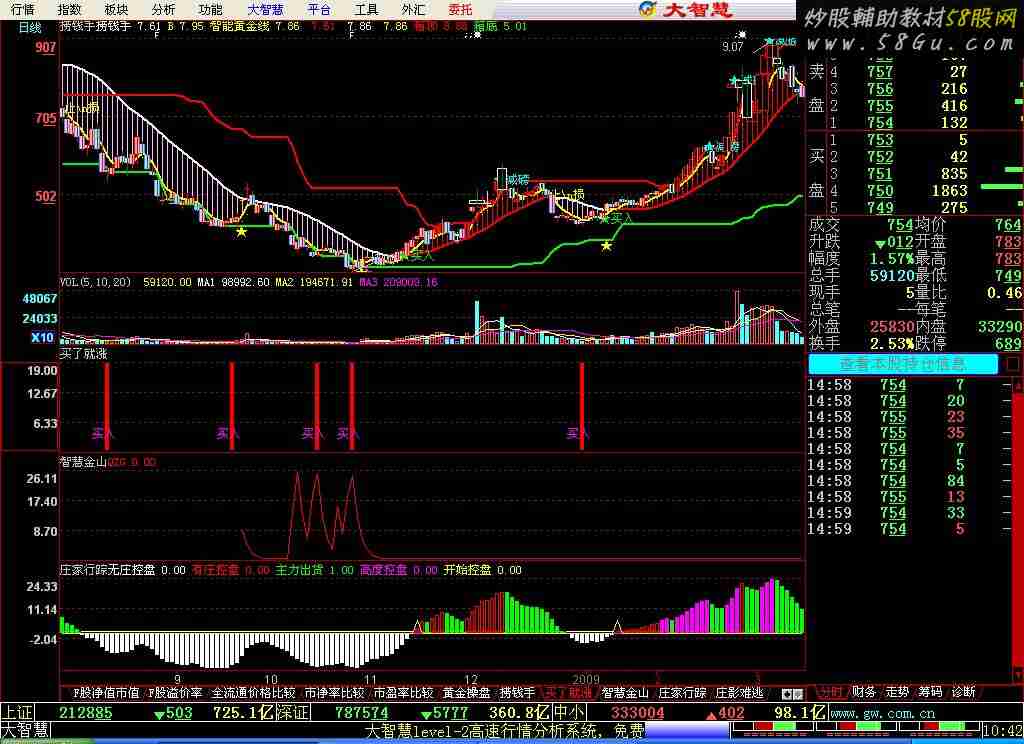Click the 2009 date axis label

click(586, 679)
